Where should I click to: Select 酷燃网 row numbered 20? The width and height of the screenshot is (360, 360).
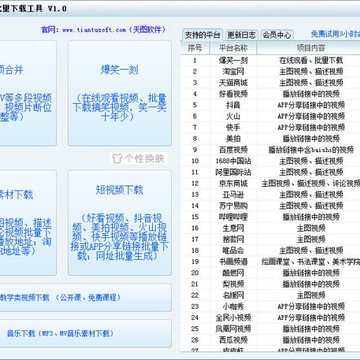(x=270, y=273)
